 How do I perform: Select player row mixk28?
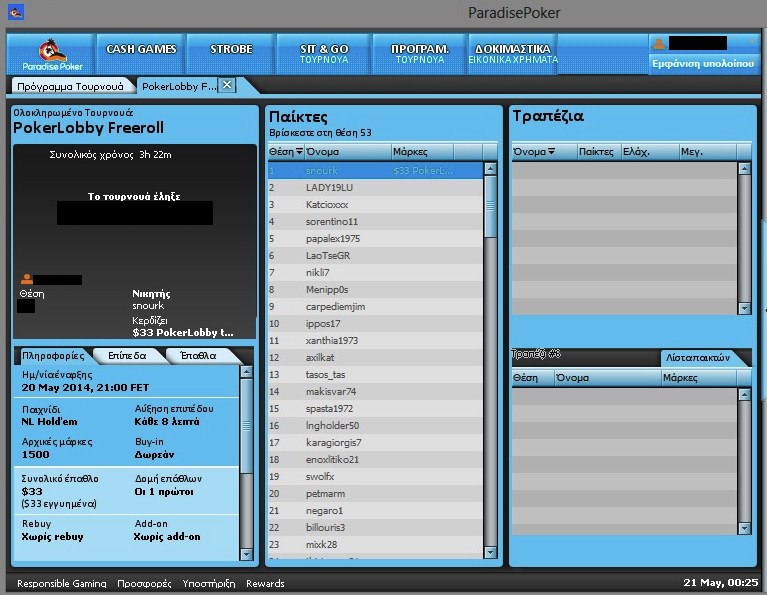(x=375, y=545)
